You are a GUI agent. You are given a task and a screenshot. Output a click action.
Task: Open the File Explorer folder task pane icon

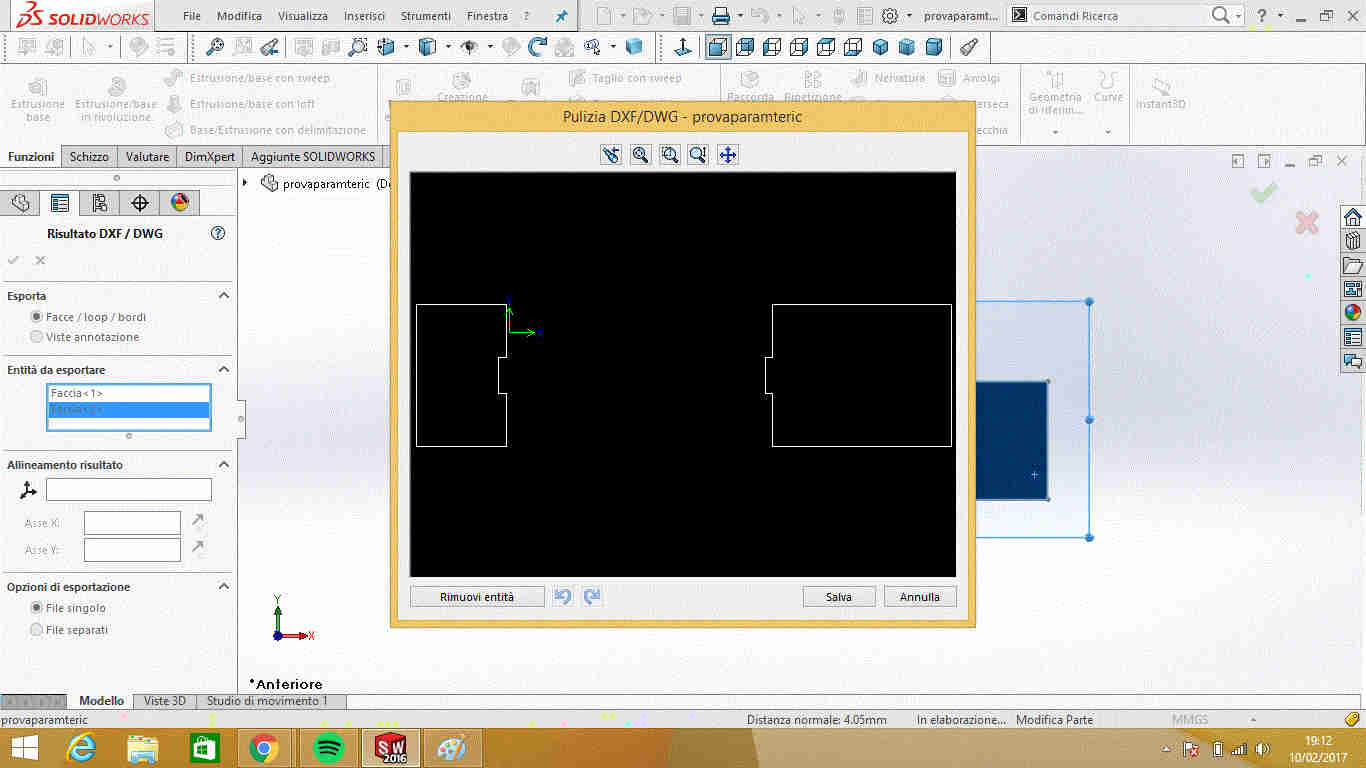(1353, 265)
